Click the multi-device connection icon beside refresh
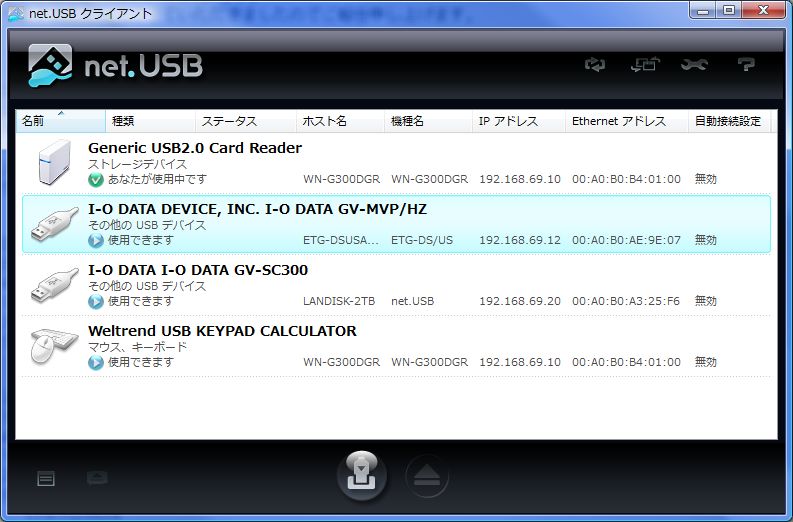Screen dimensions: 793x522 [645, 64]
